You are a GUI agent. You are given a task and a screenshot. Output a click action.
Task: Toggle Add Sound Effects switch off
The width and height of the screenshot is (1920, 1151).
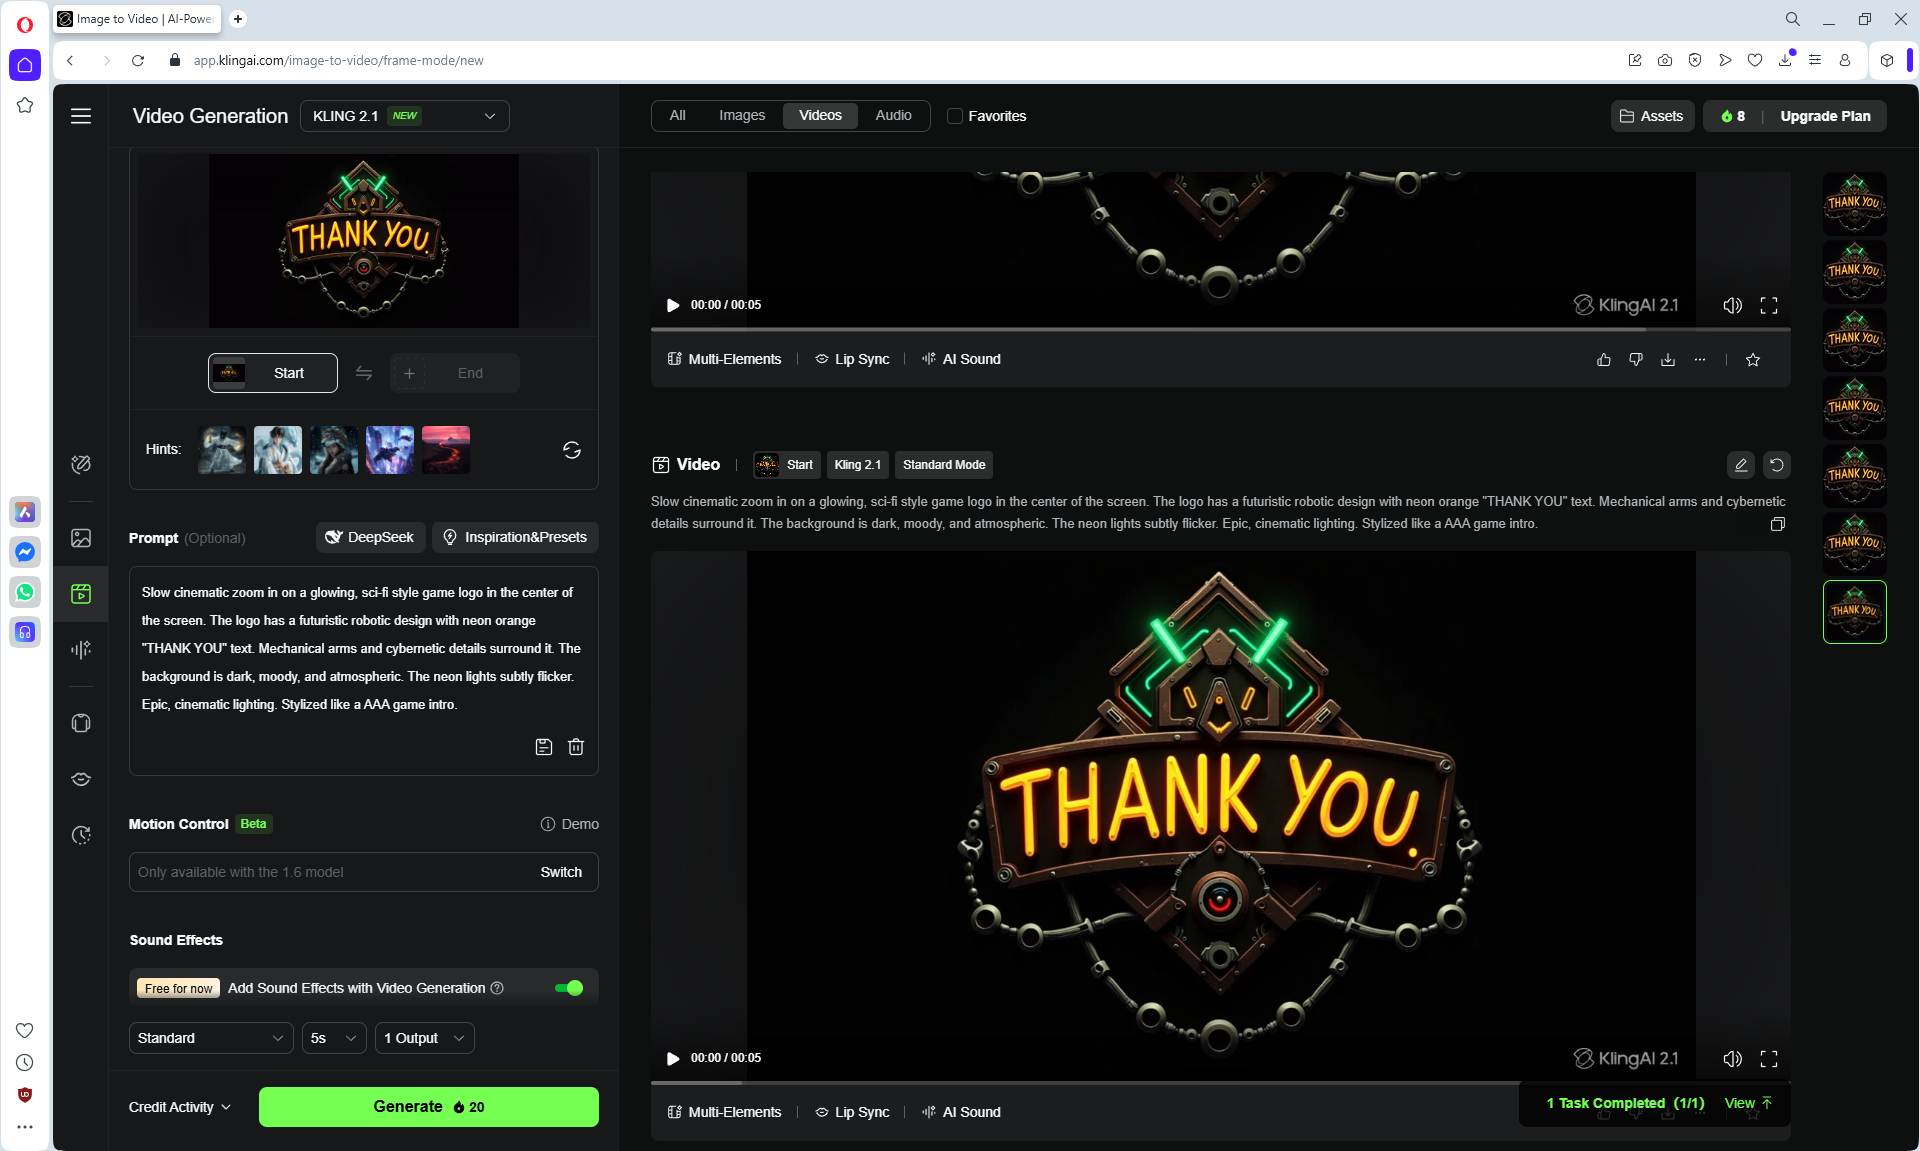569,988
